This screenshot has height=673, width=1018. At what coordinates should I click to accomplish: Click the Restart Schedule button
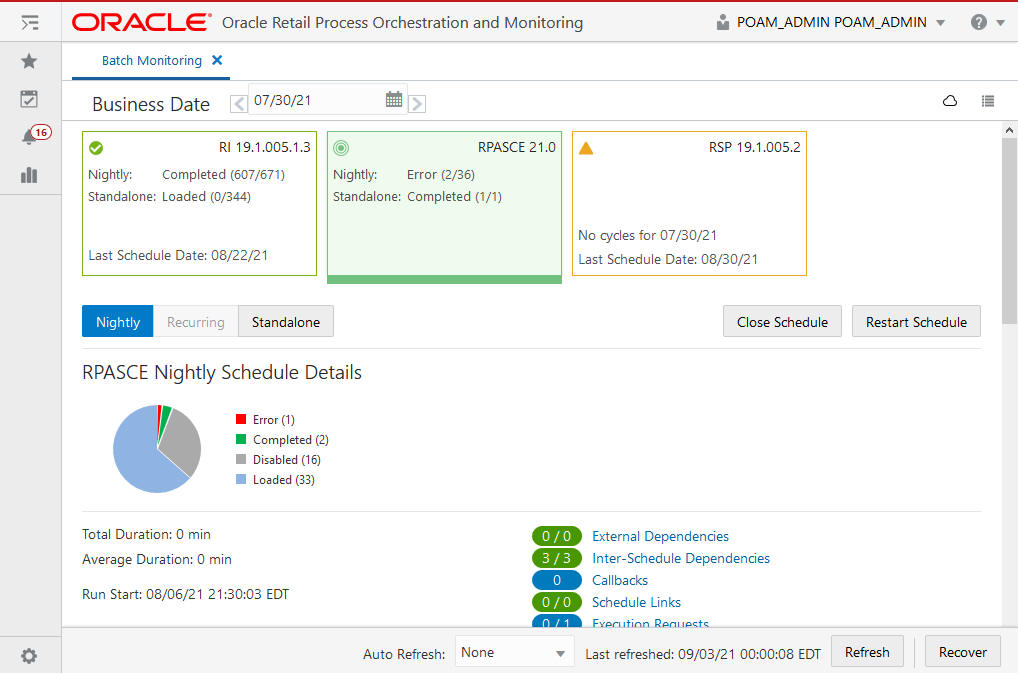point(916,322)
